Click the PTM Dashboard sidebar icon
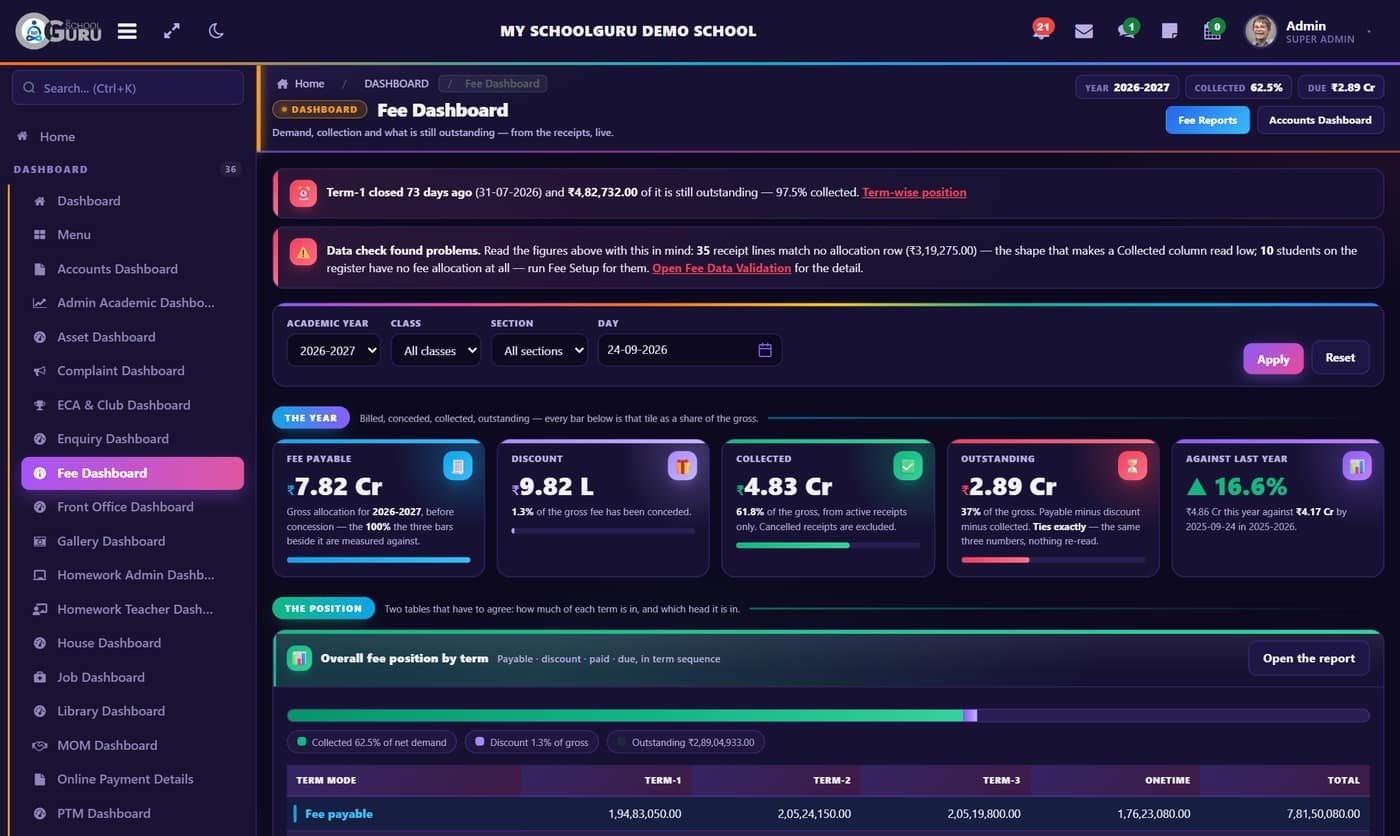Viewport: 1400px width, 836px height. [x=40, y=813]
